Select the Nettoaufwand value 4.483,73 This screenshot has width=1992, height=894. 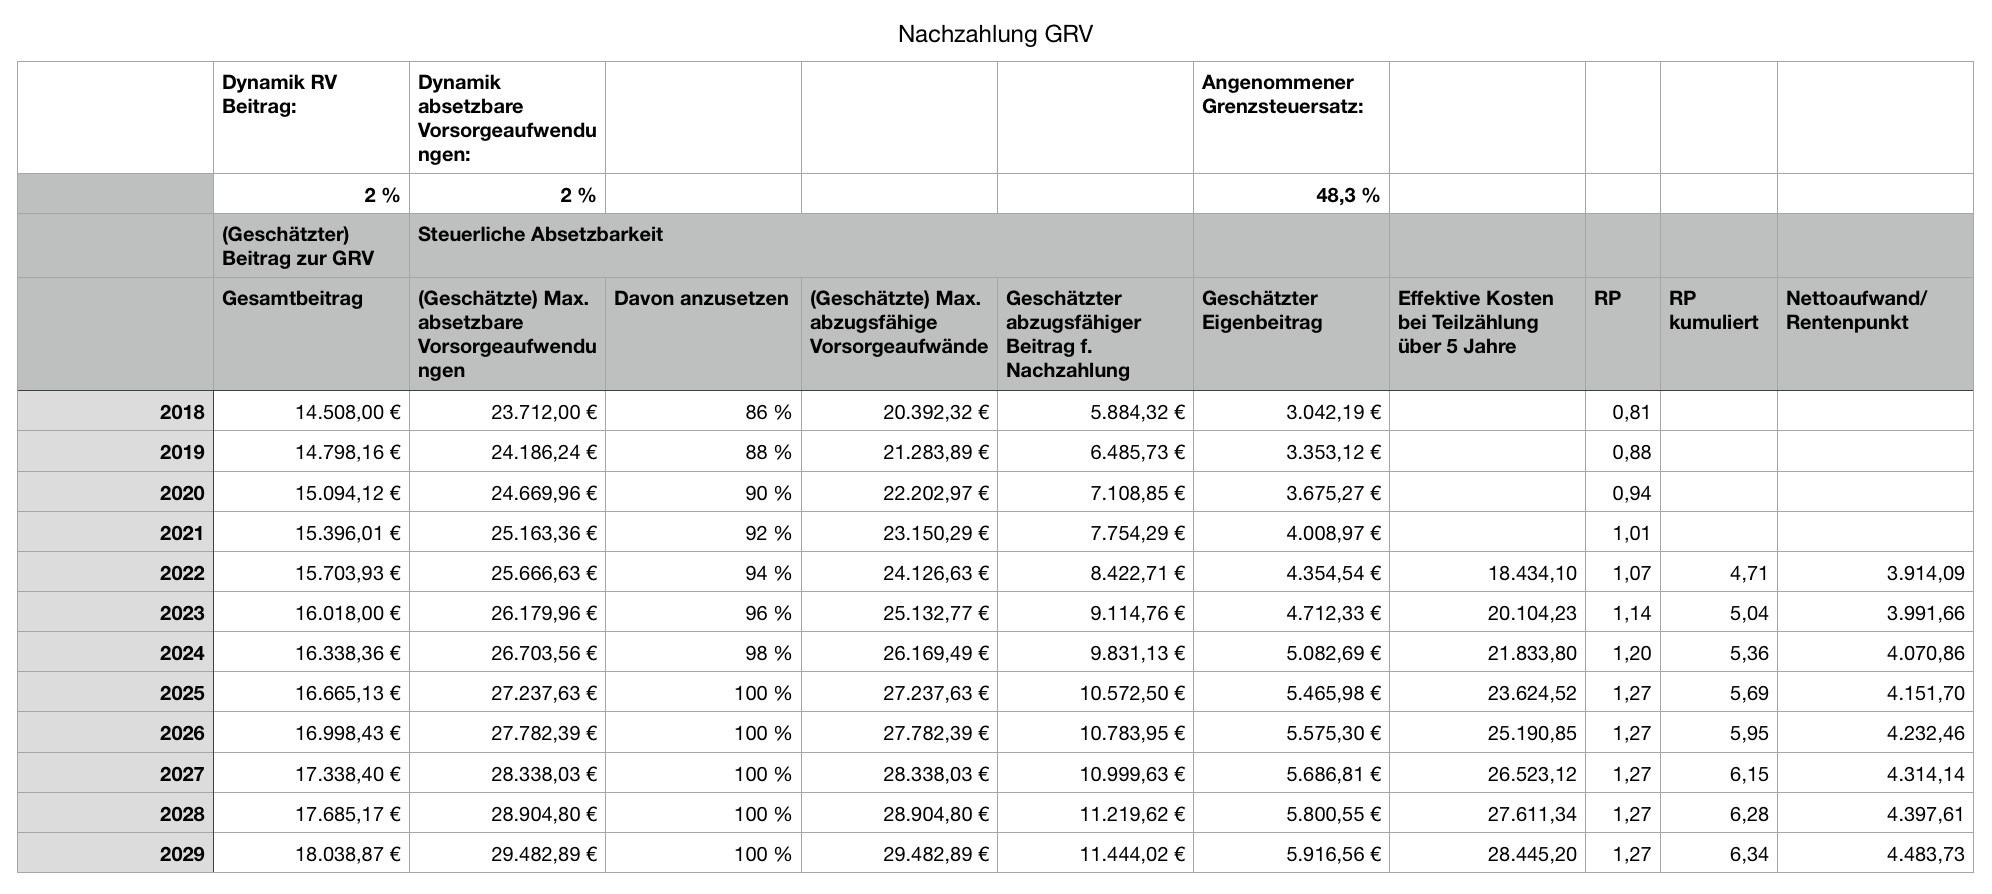point(1874,854)
